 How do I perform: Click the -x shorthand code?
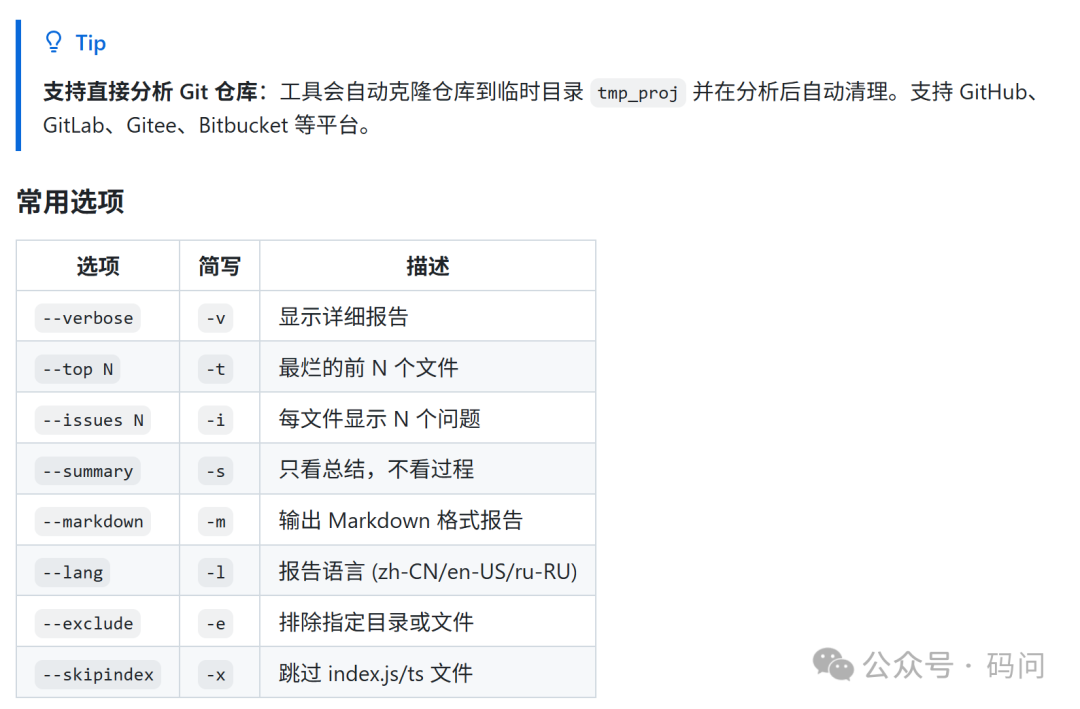pyautogui.click(x=216, y=674)
